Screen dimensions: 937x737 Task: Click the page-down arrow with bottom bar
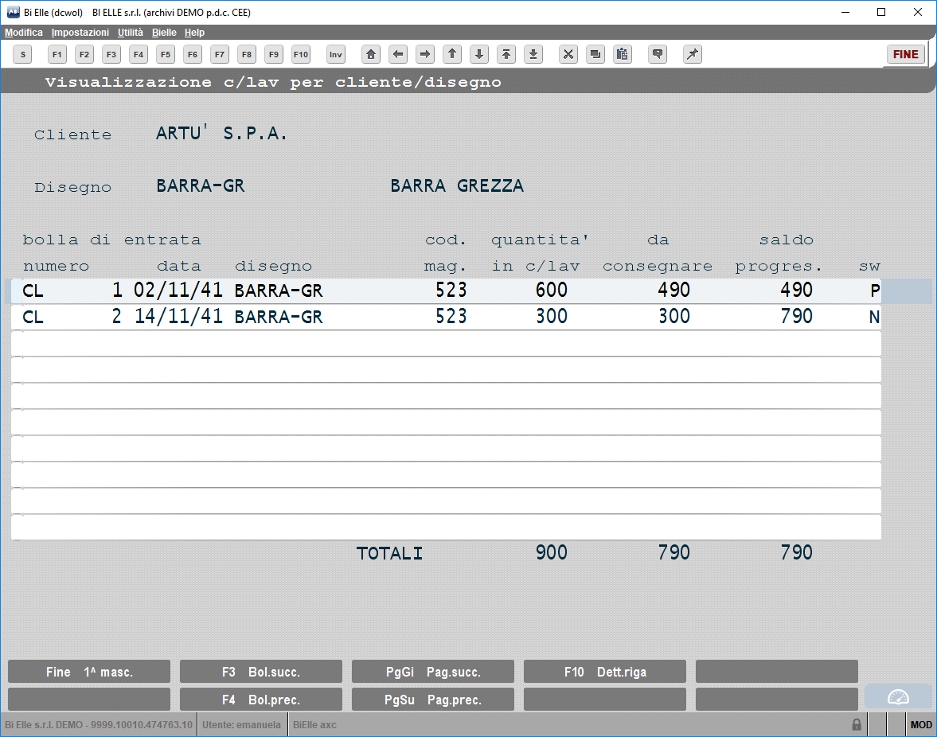[x=534, y=54]
